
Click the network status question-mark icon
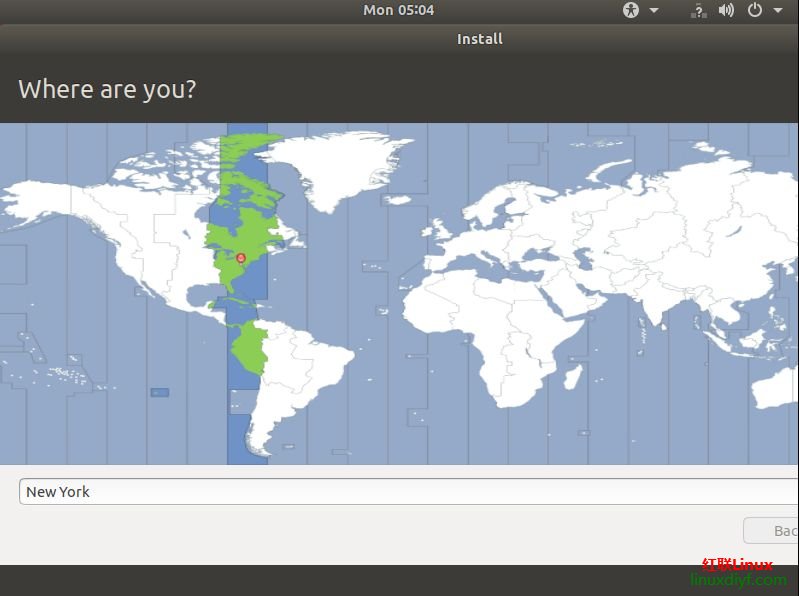[699, 10]
